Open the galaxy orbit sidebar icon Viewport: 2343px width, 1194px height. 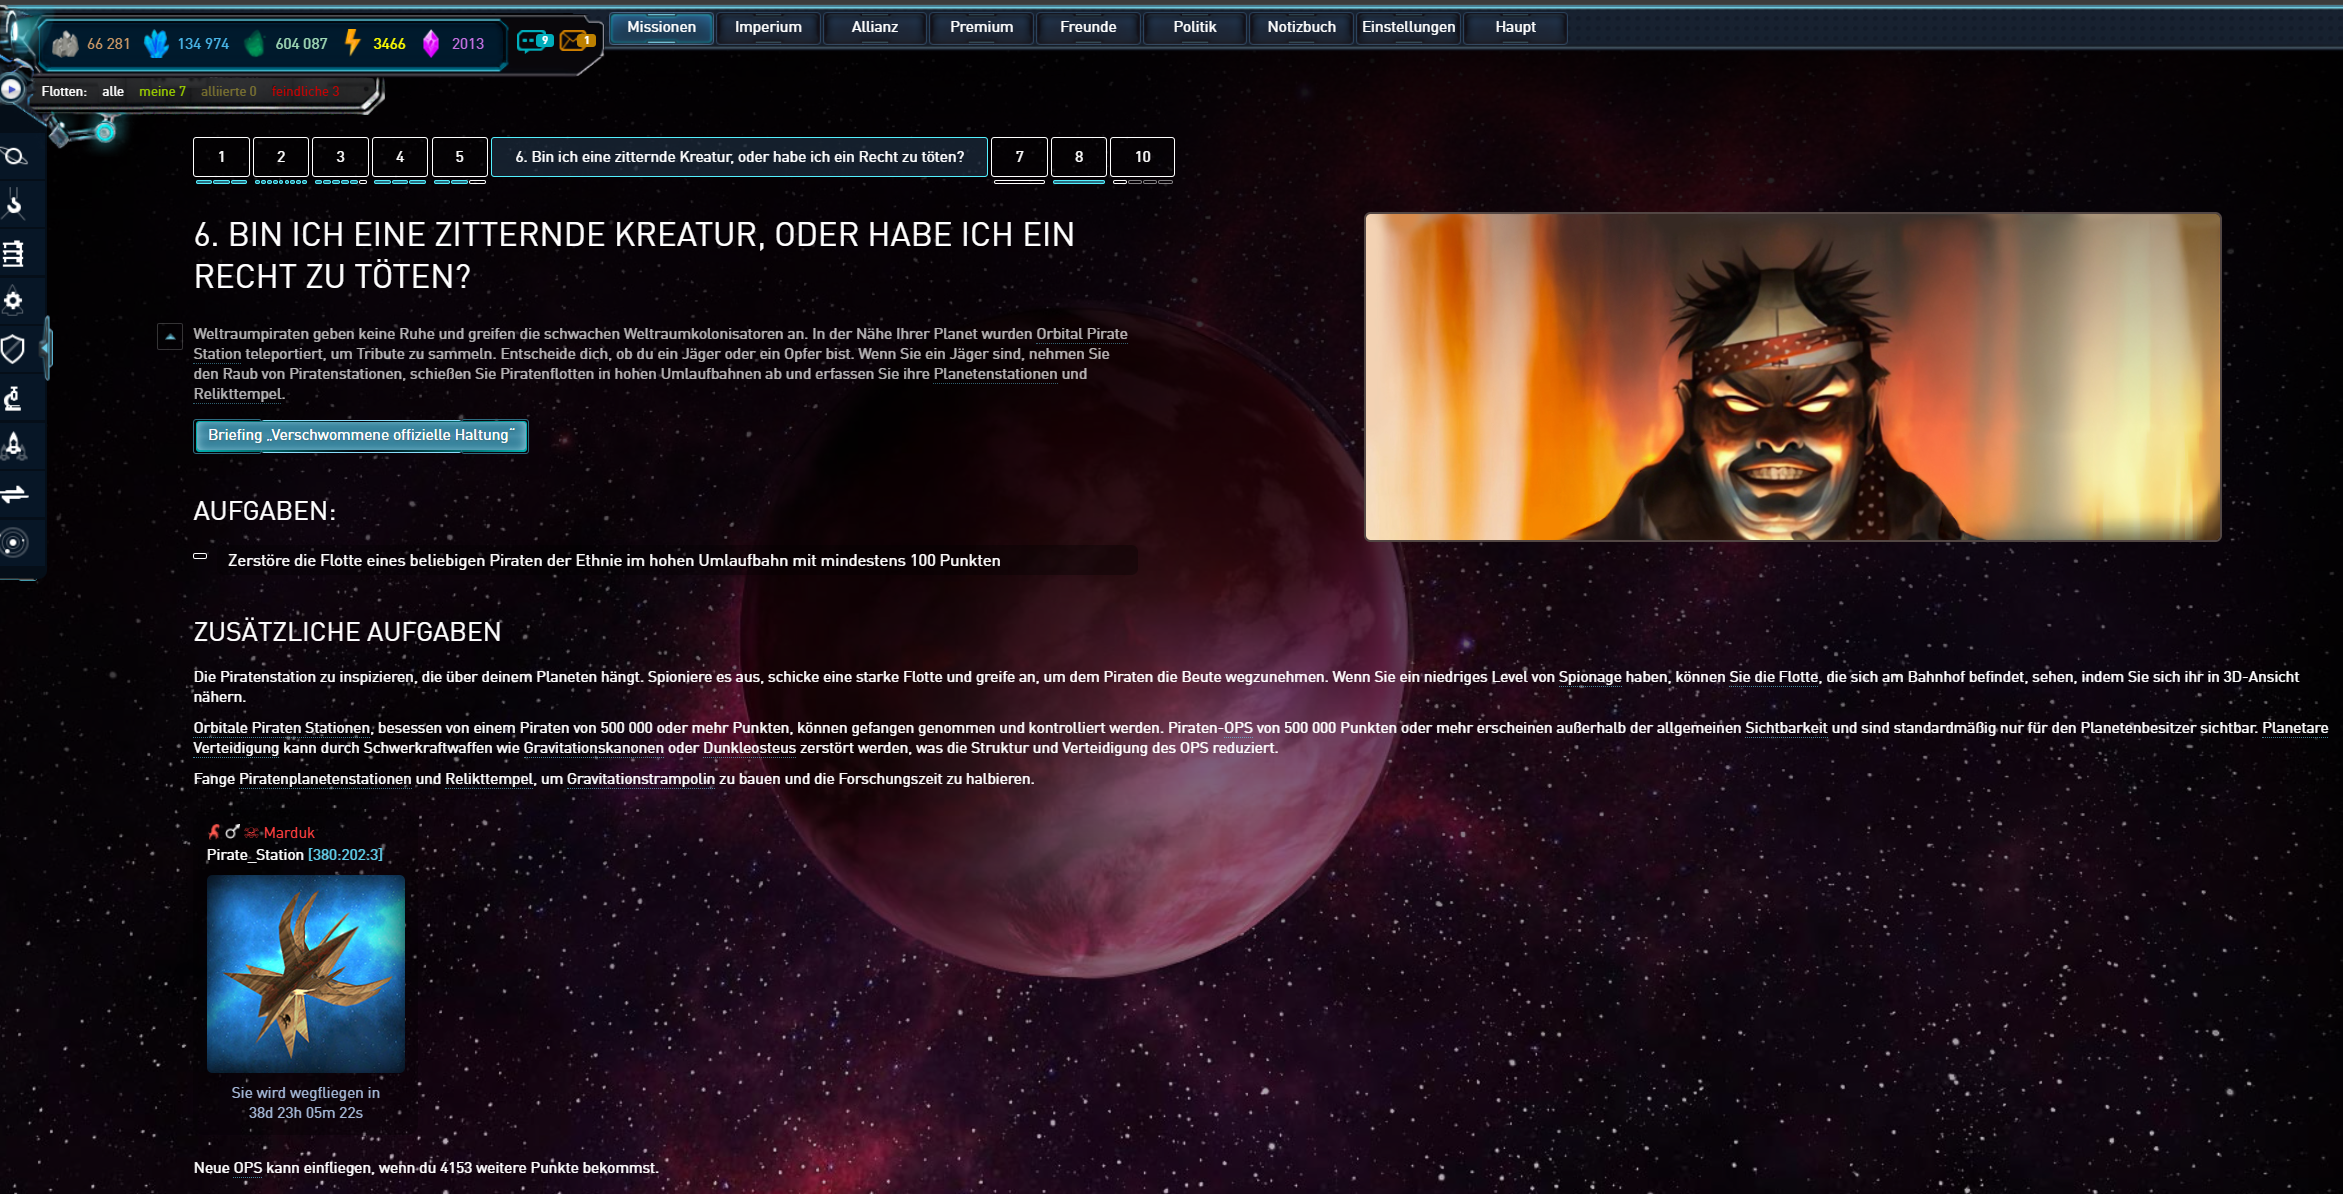pyautogui.click(x=14, y=543)
